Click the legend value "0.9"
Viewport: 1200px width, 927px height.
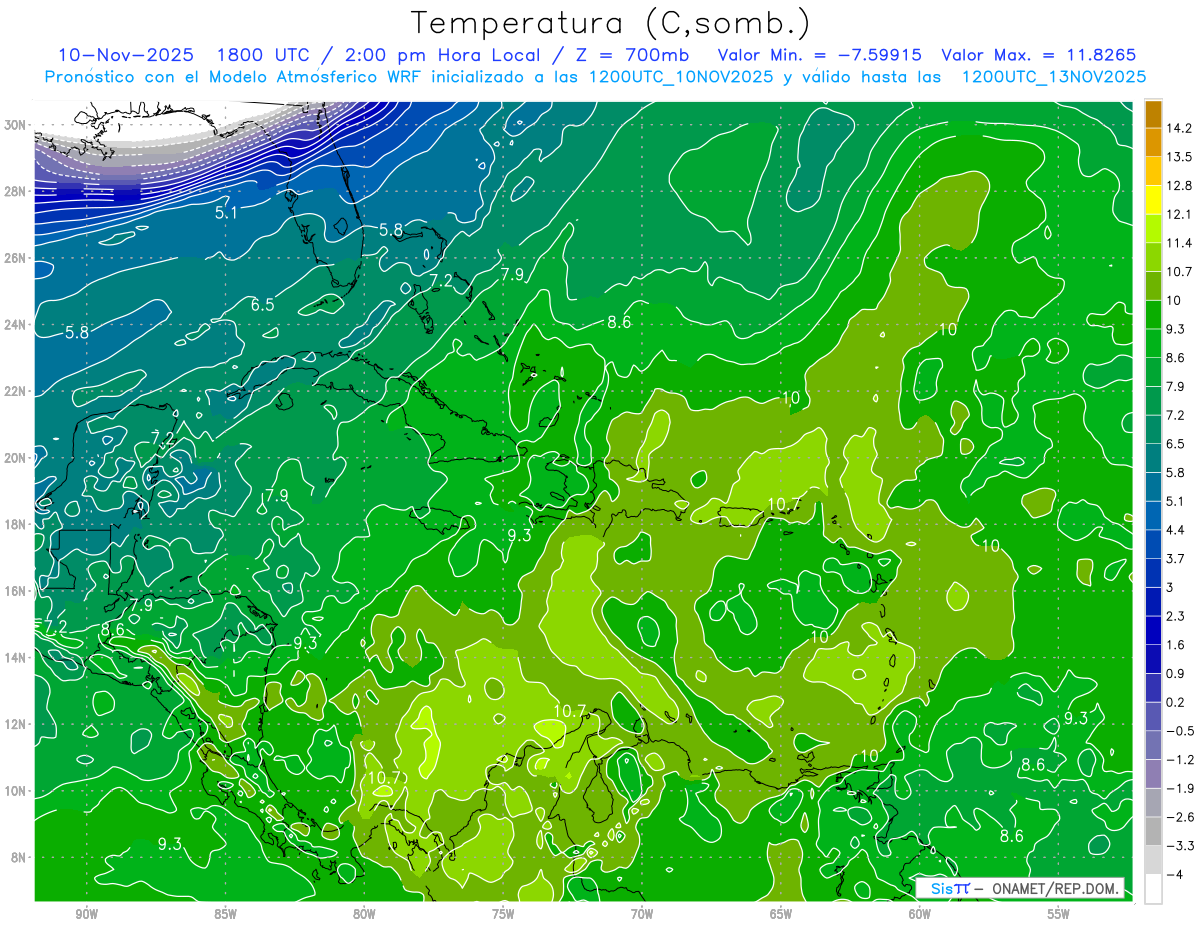pos(1175,674)
